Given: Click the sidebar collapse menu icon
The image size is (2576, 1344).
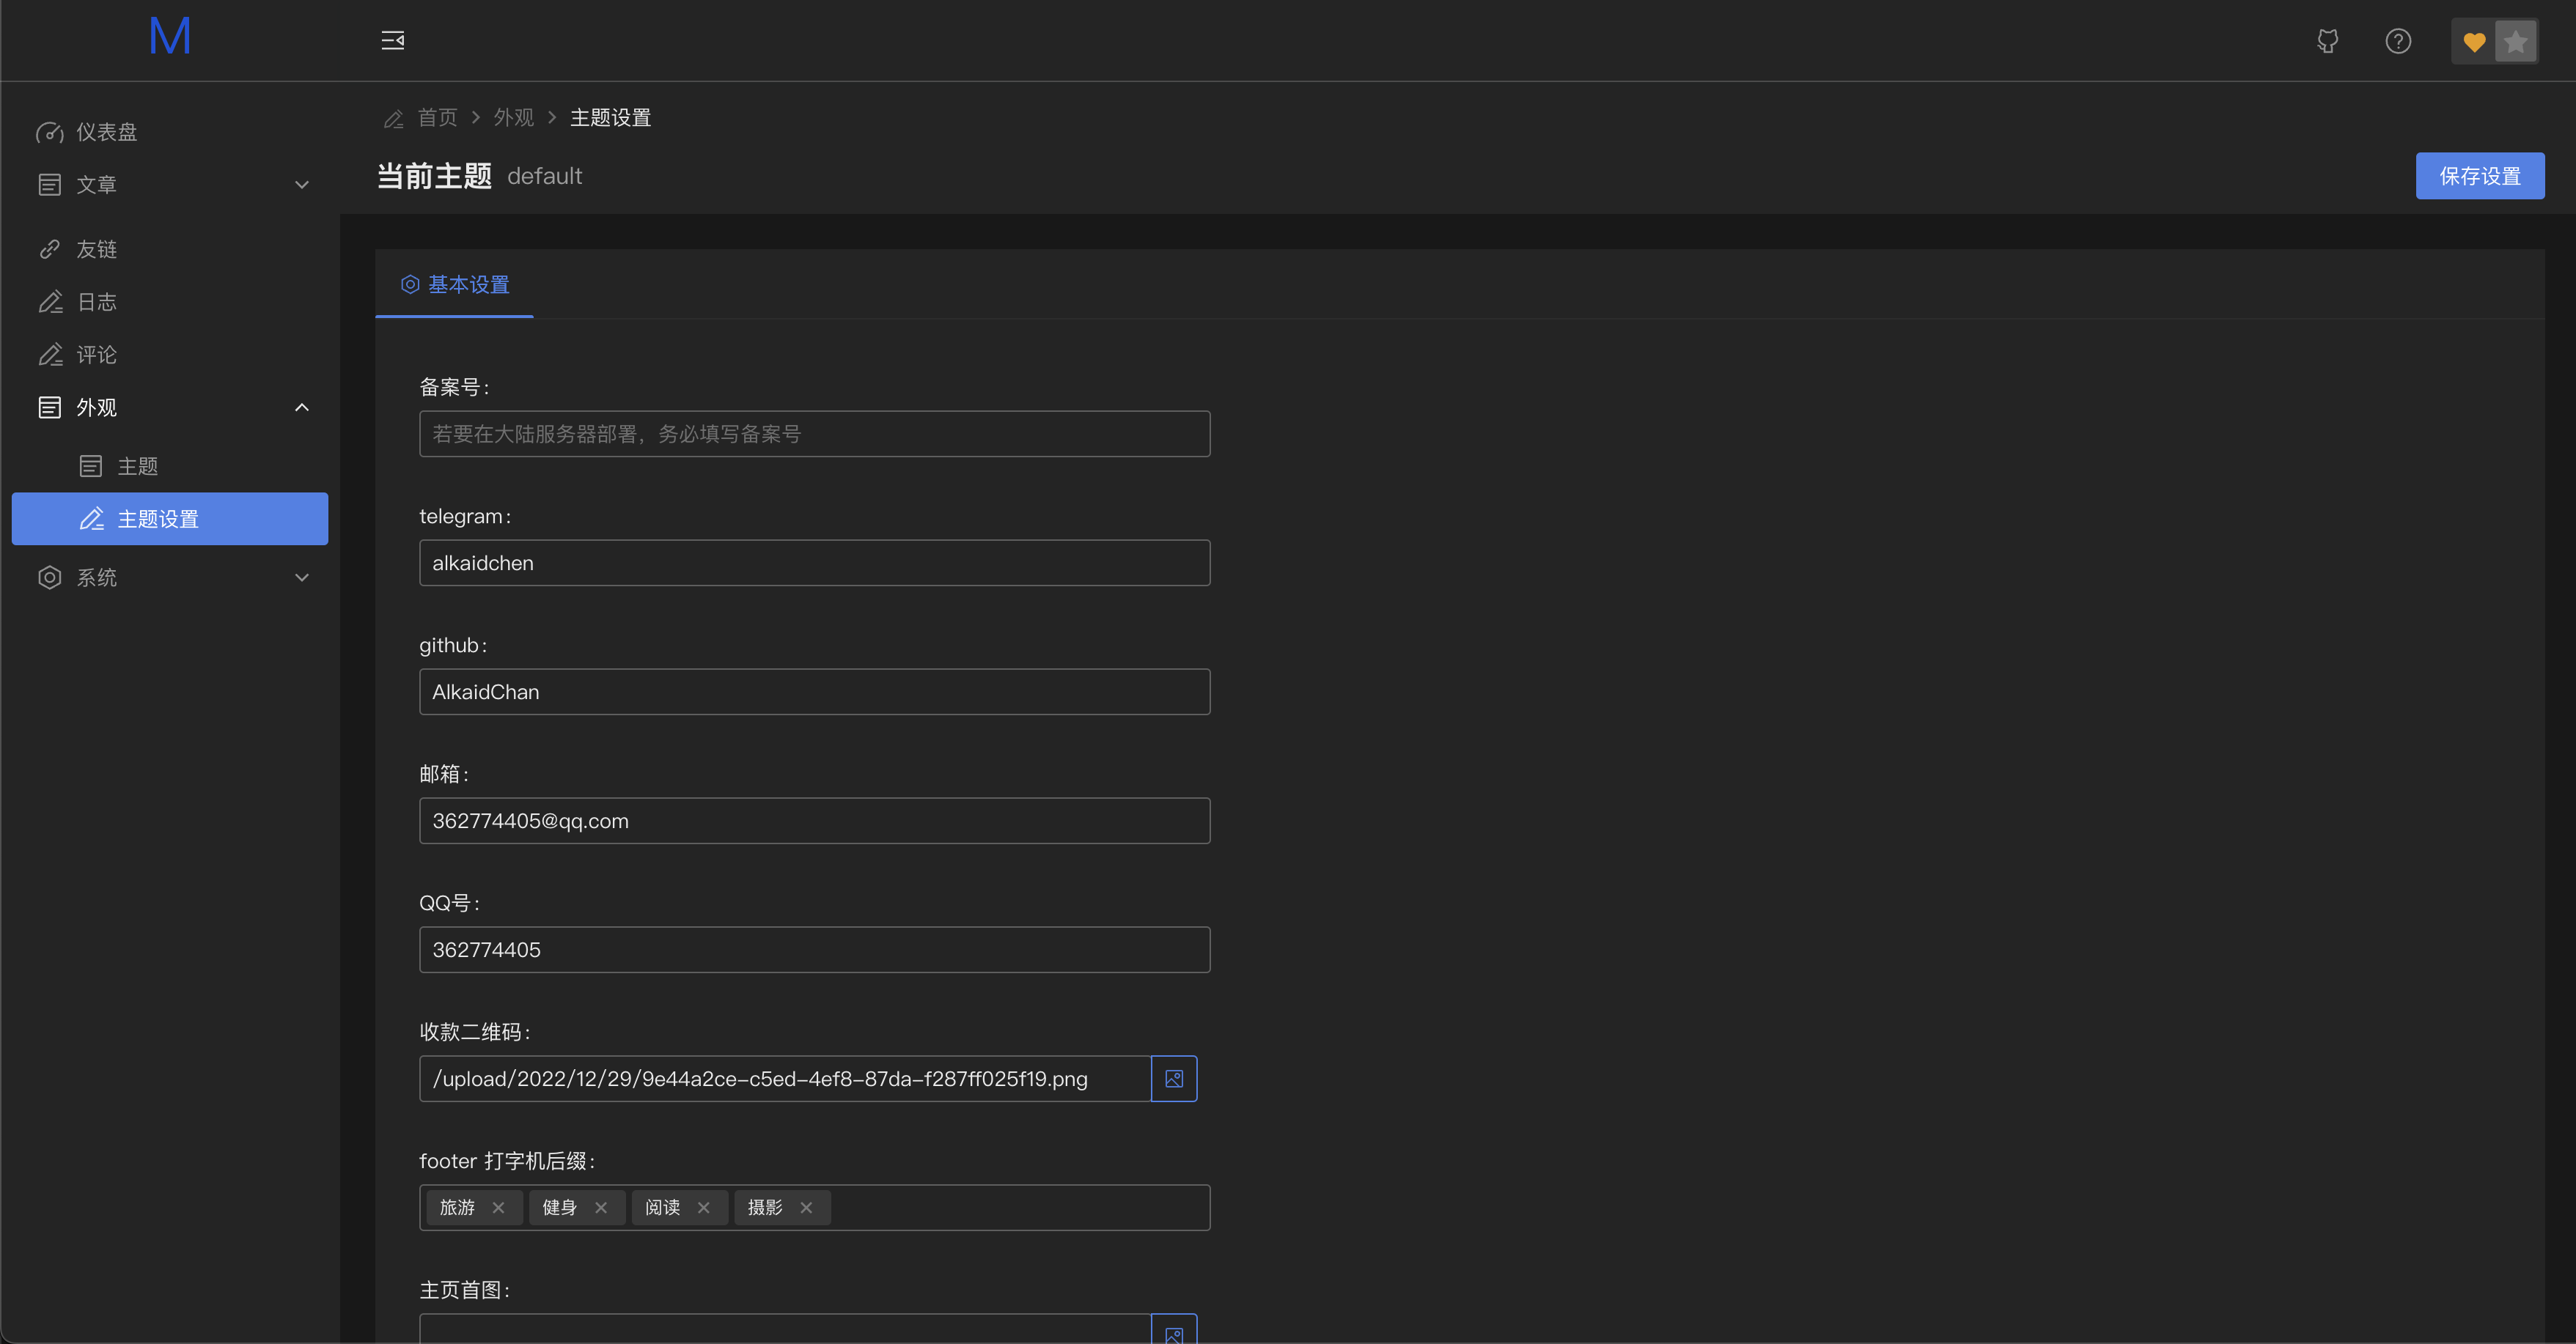Looking at the screenshot, I should (x=392, y=40).
